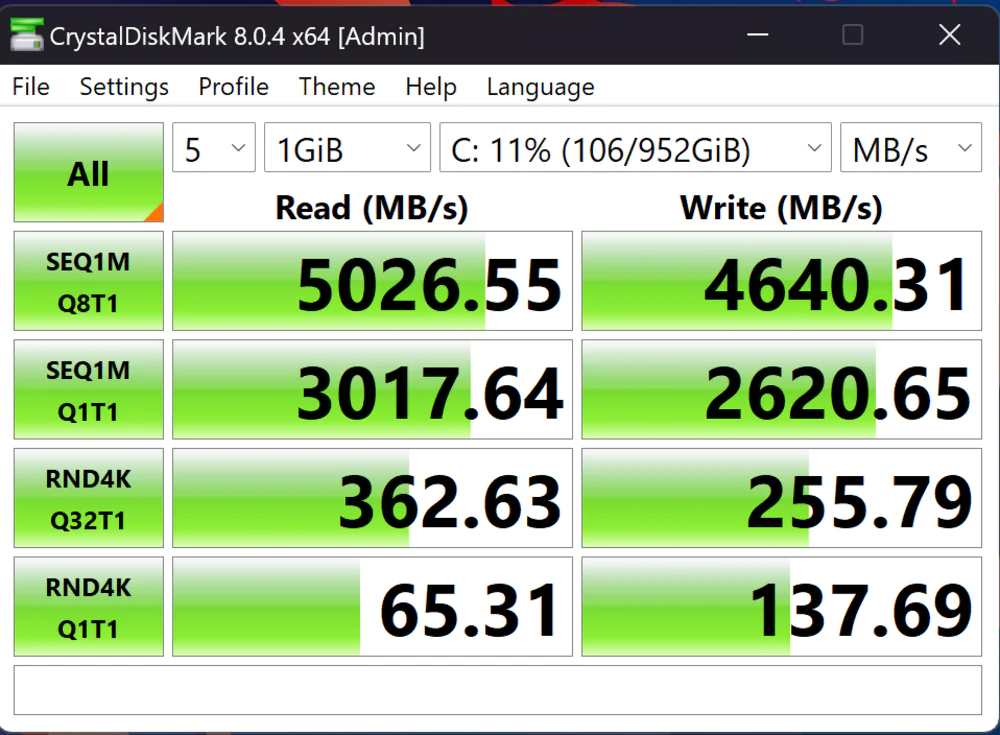Run the SEQ1M Q1T1 benchmark
The image size is (1000, 735).
tap(89, 389)
